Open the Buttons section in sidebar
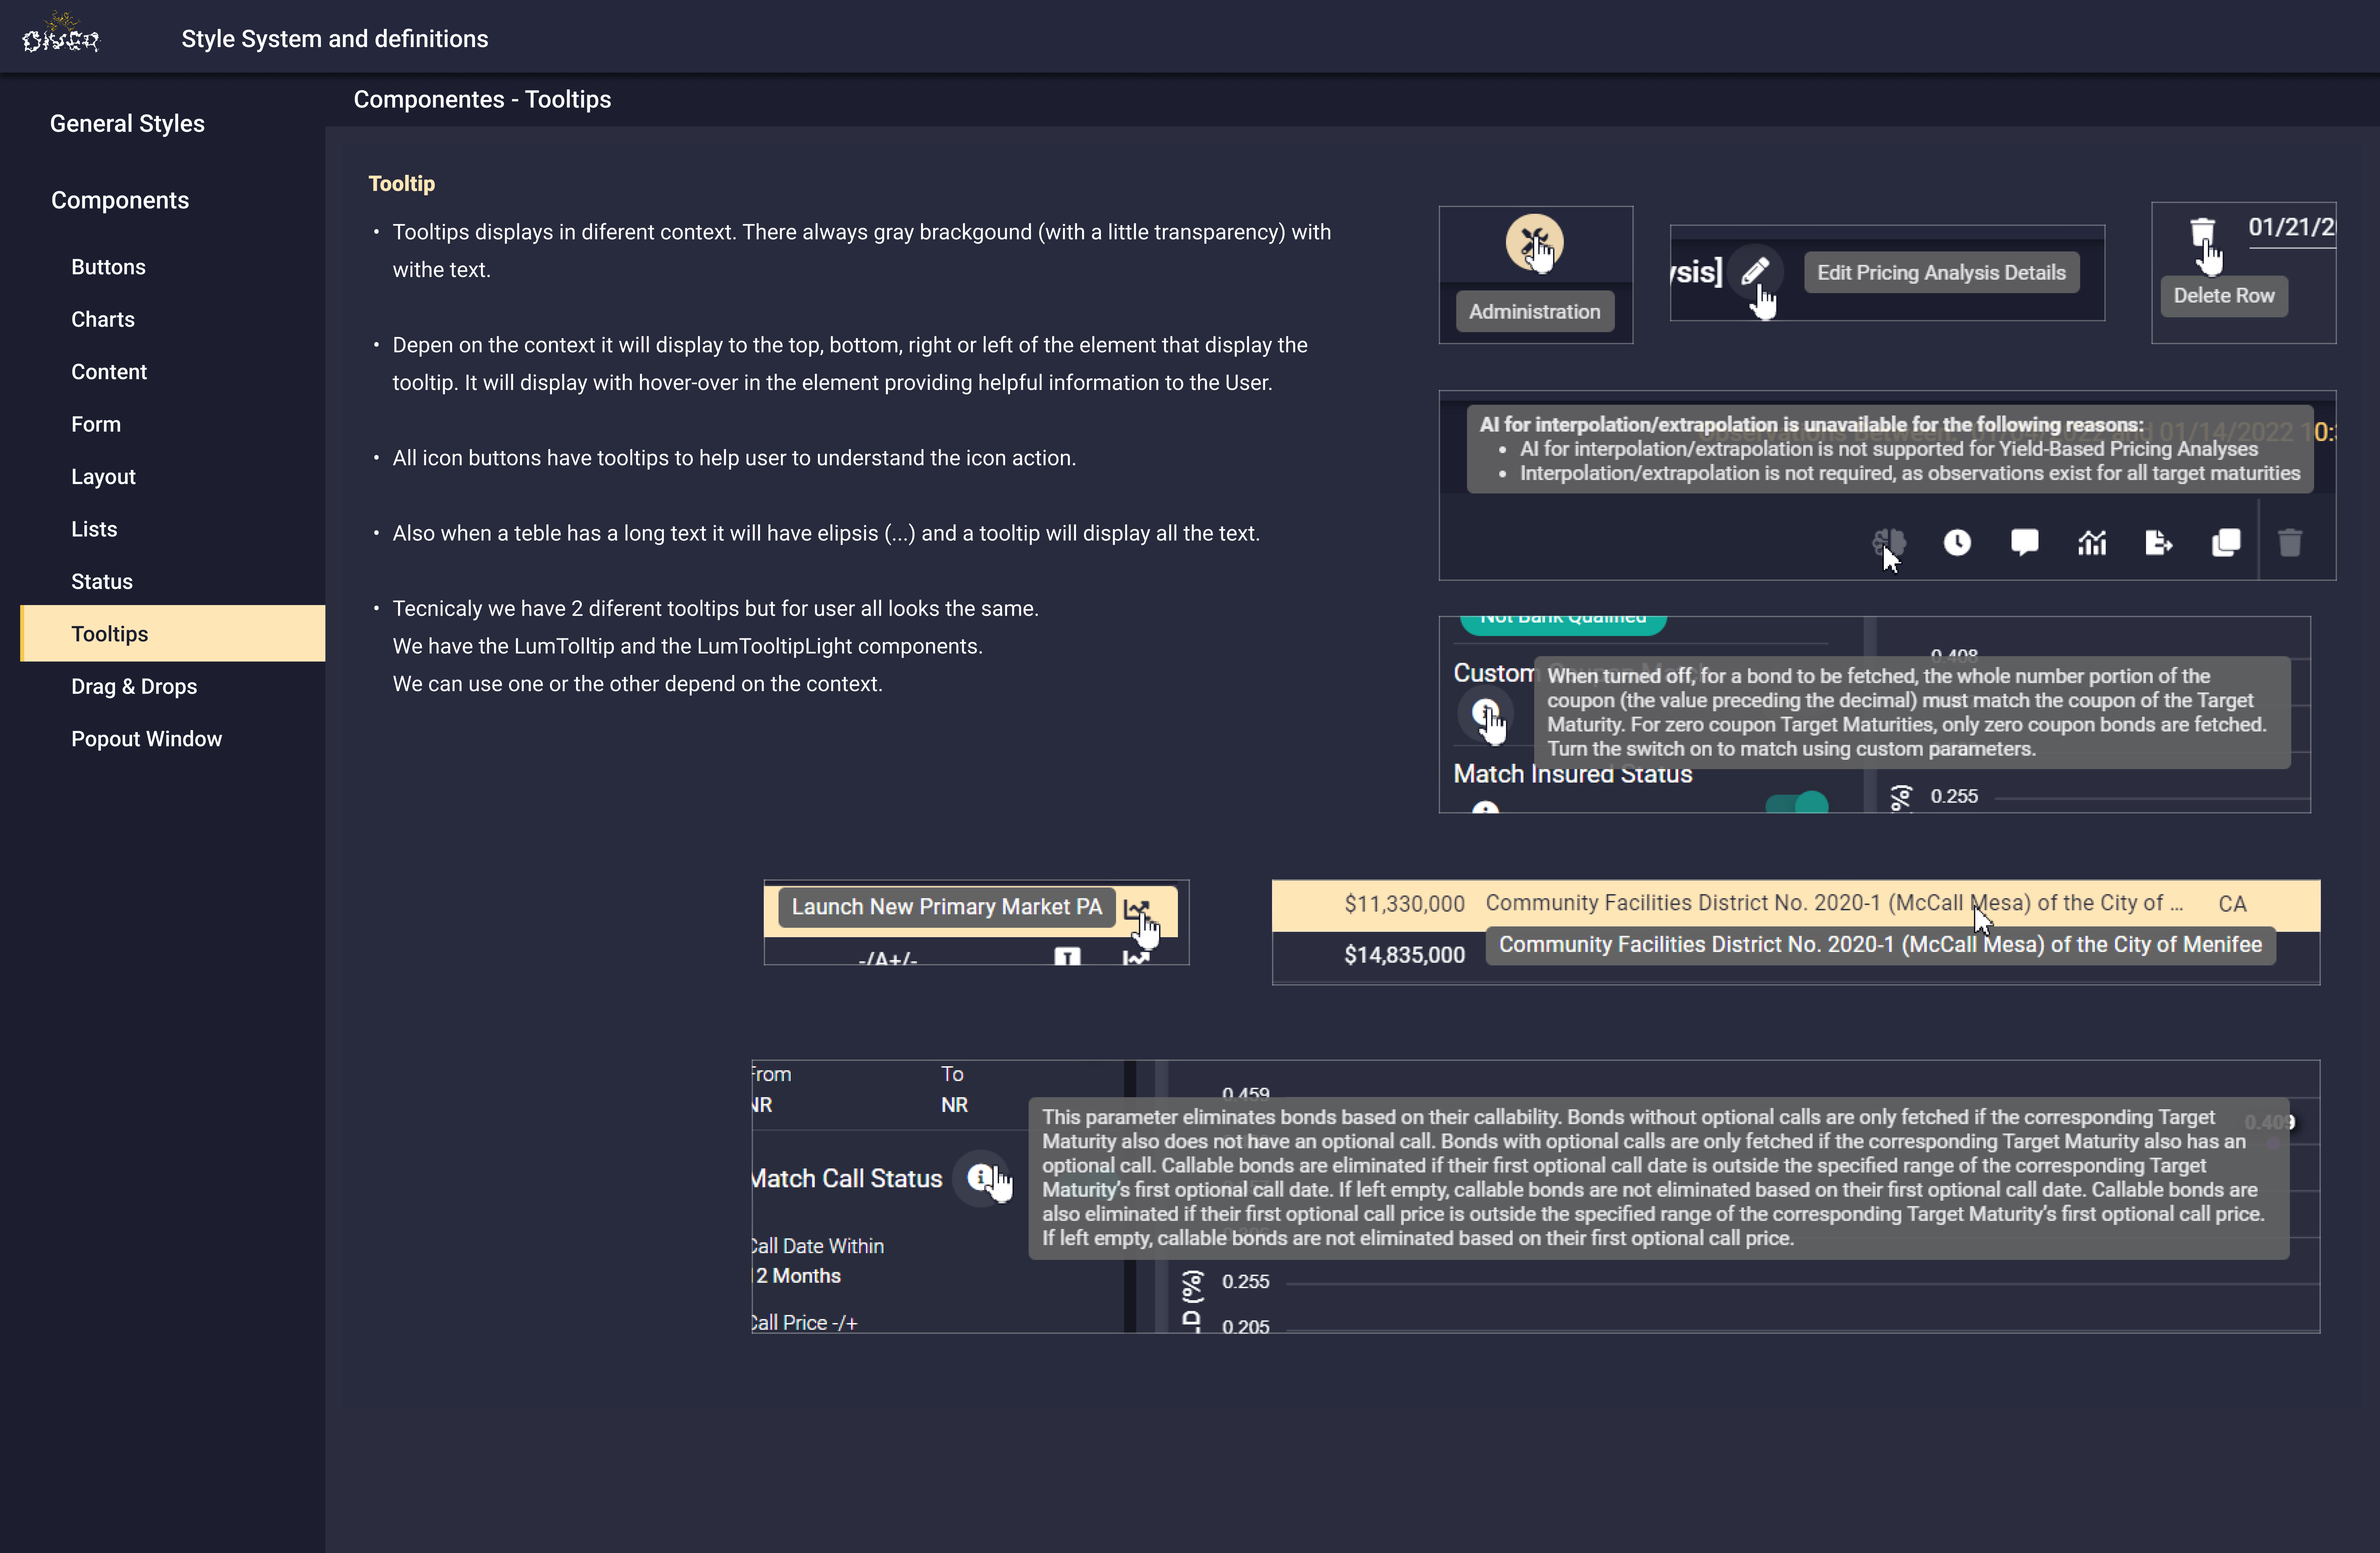Viewport: 2380px width, 1553px height. (108, 267)
